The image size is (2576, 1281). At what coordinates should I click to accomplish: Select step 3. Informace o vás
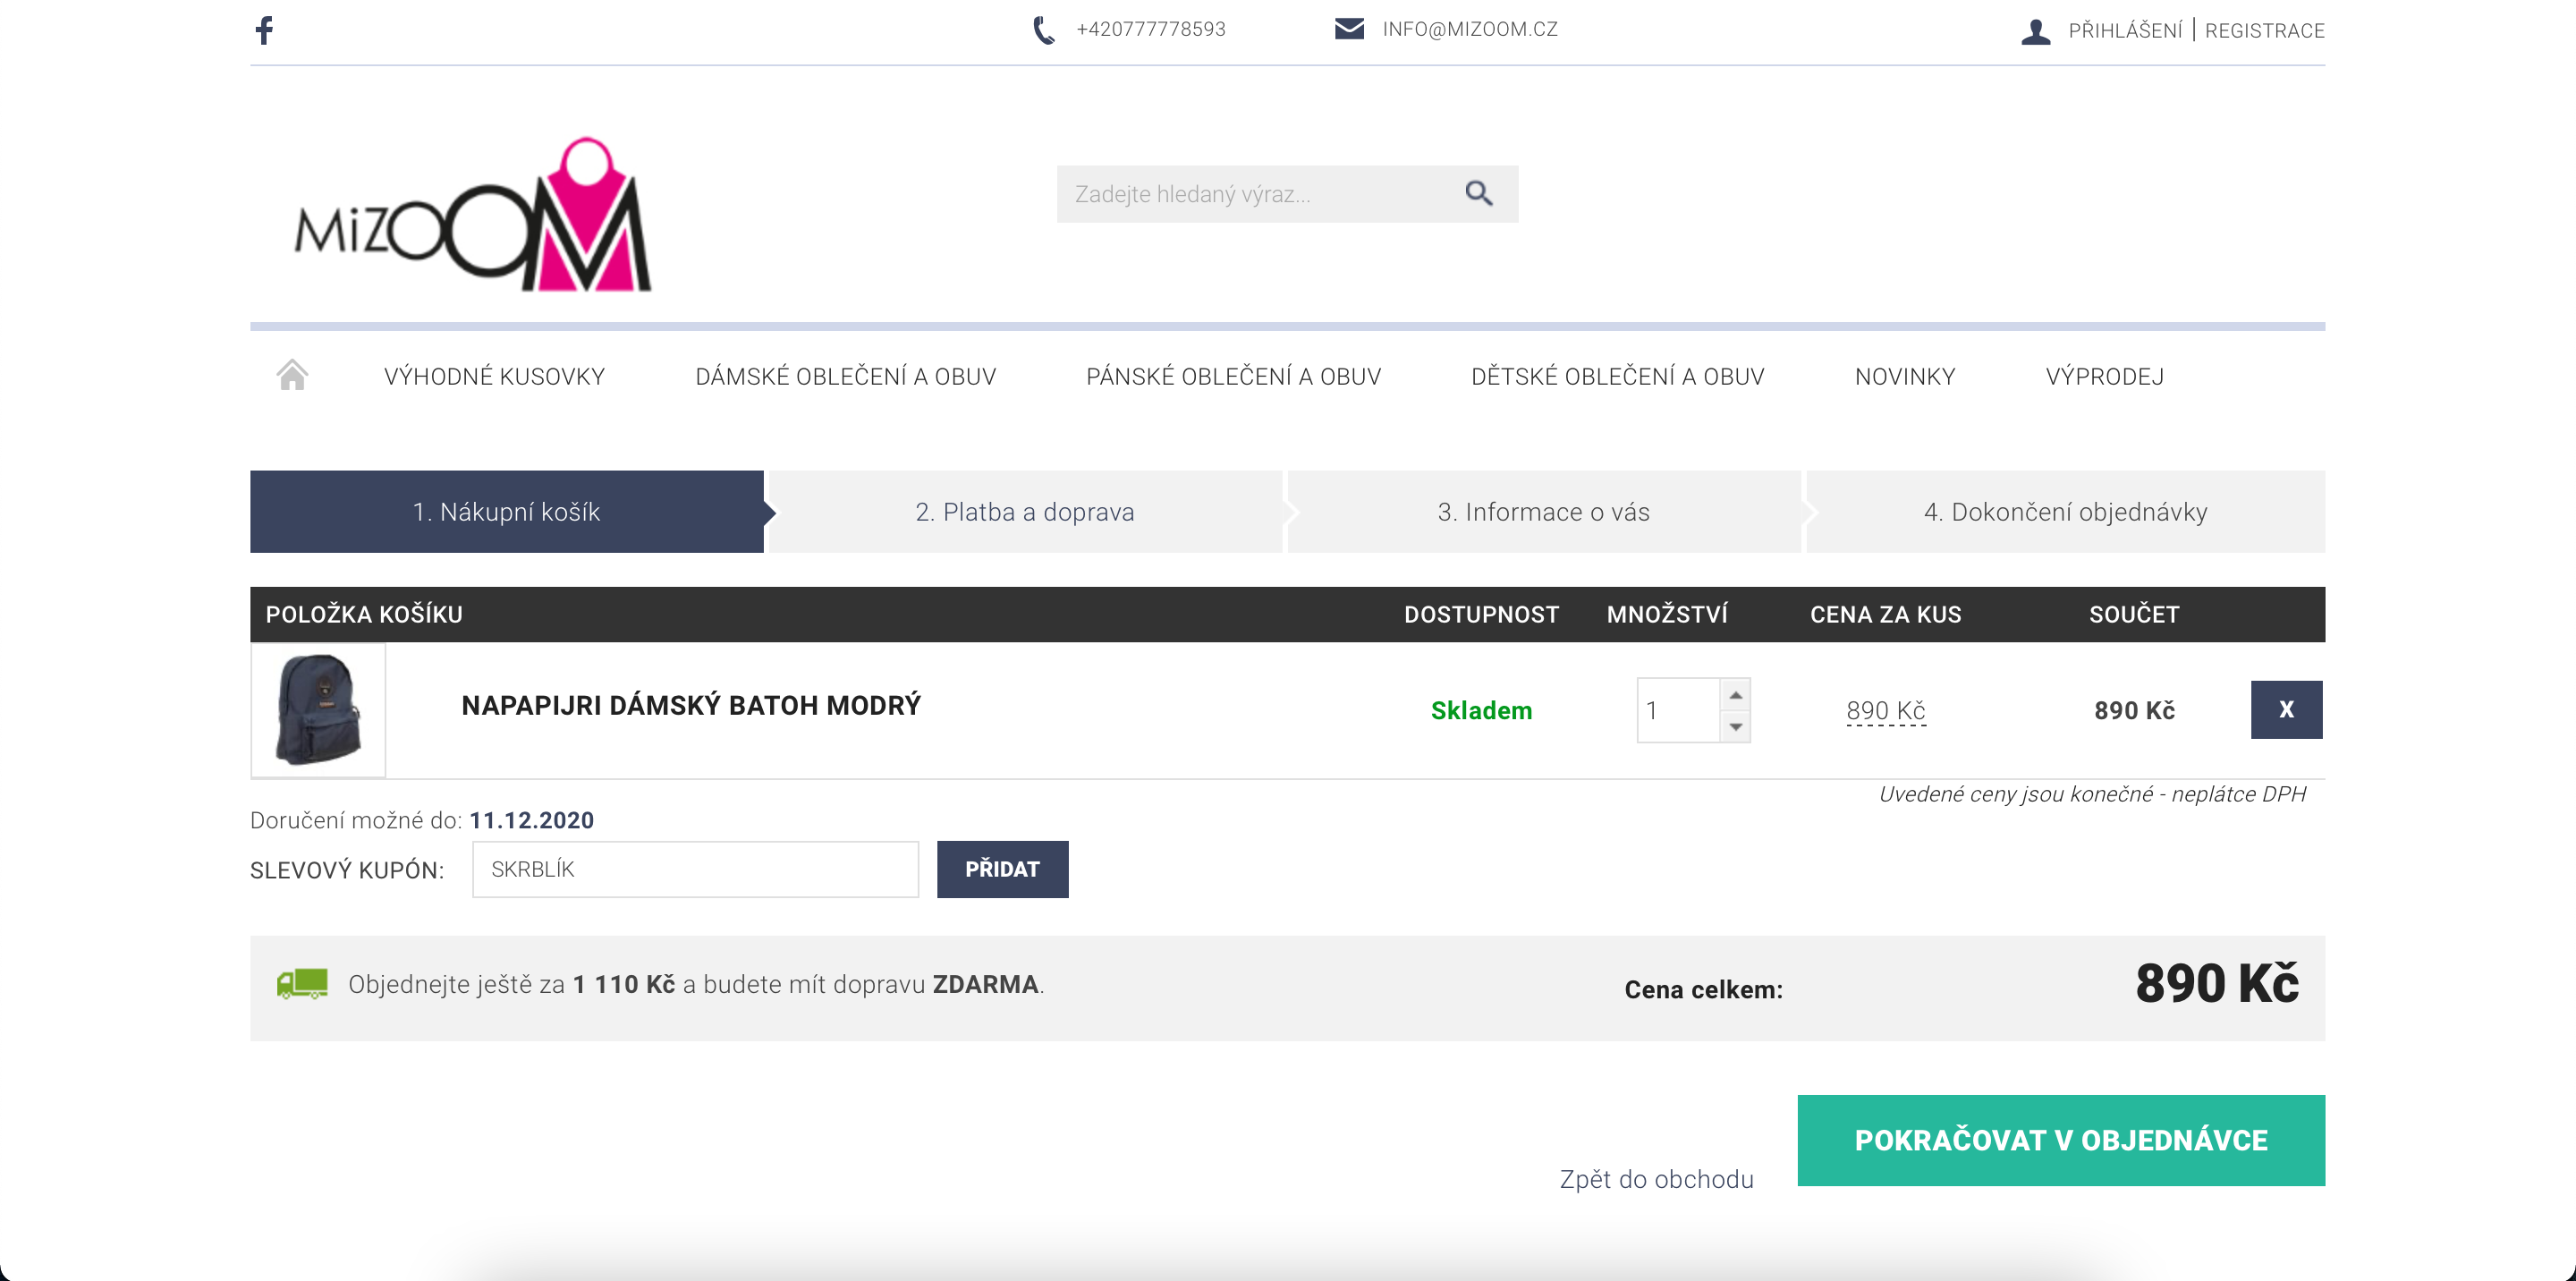pyautogui.click(x=1543, y=512)
